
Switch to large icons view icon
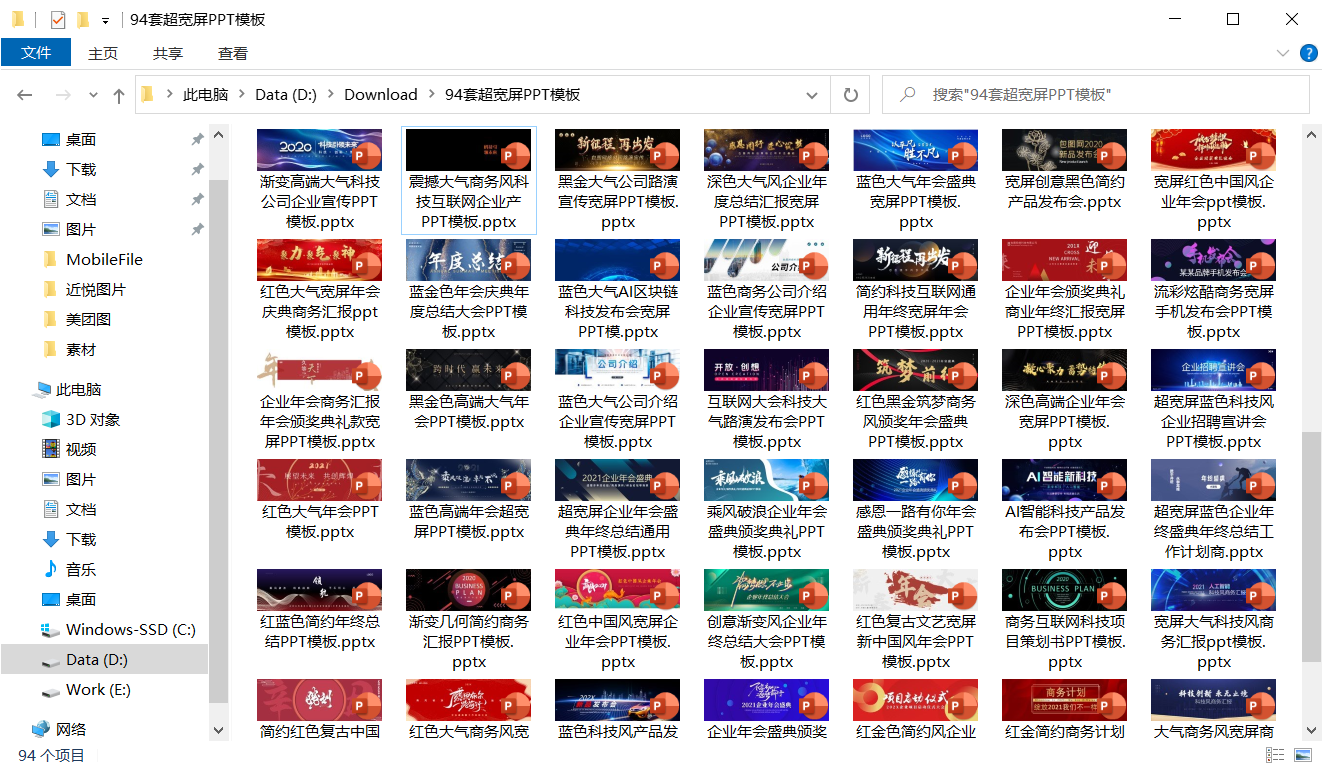(1303, 755)
